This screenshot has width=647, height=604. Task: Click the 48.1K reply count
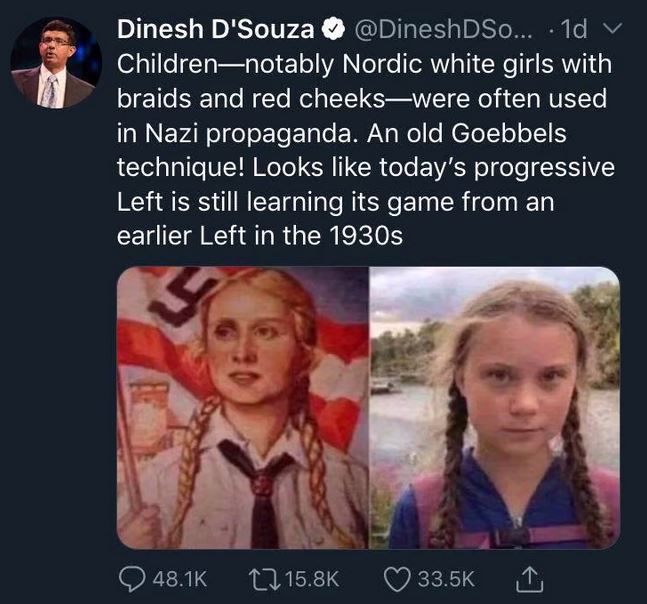pos(180,577)
